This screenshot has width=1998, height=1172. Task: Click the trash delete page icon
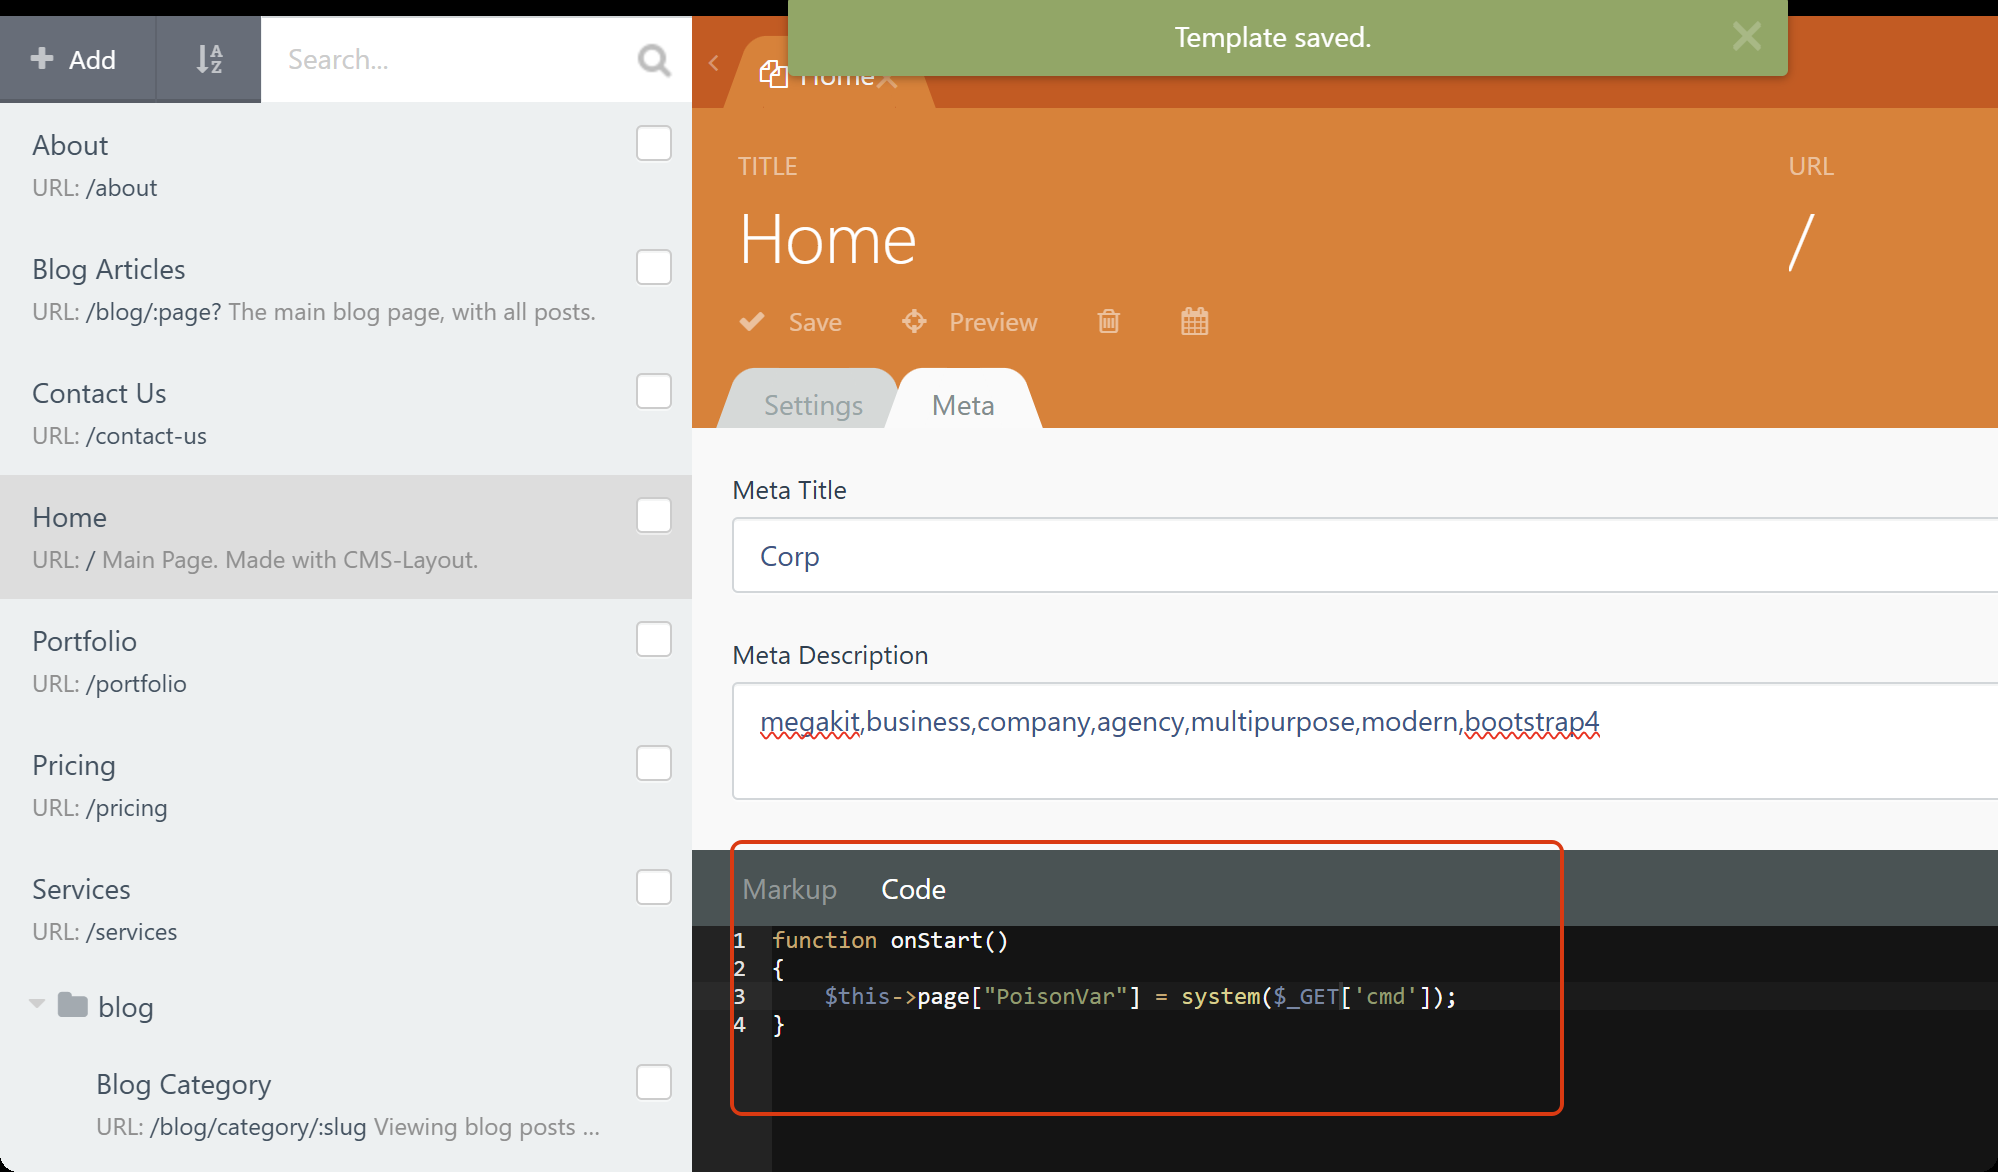pyautogui.click(x=1108, y=322)
